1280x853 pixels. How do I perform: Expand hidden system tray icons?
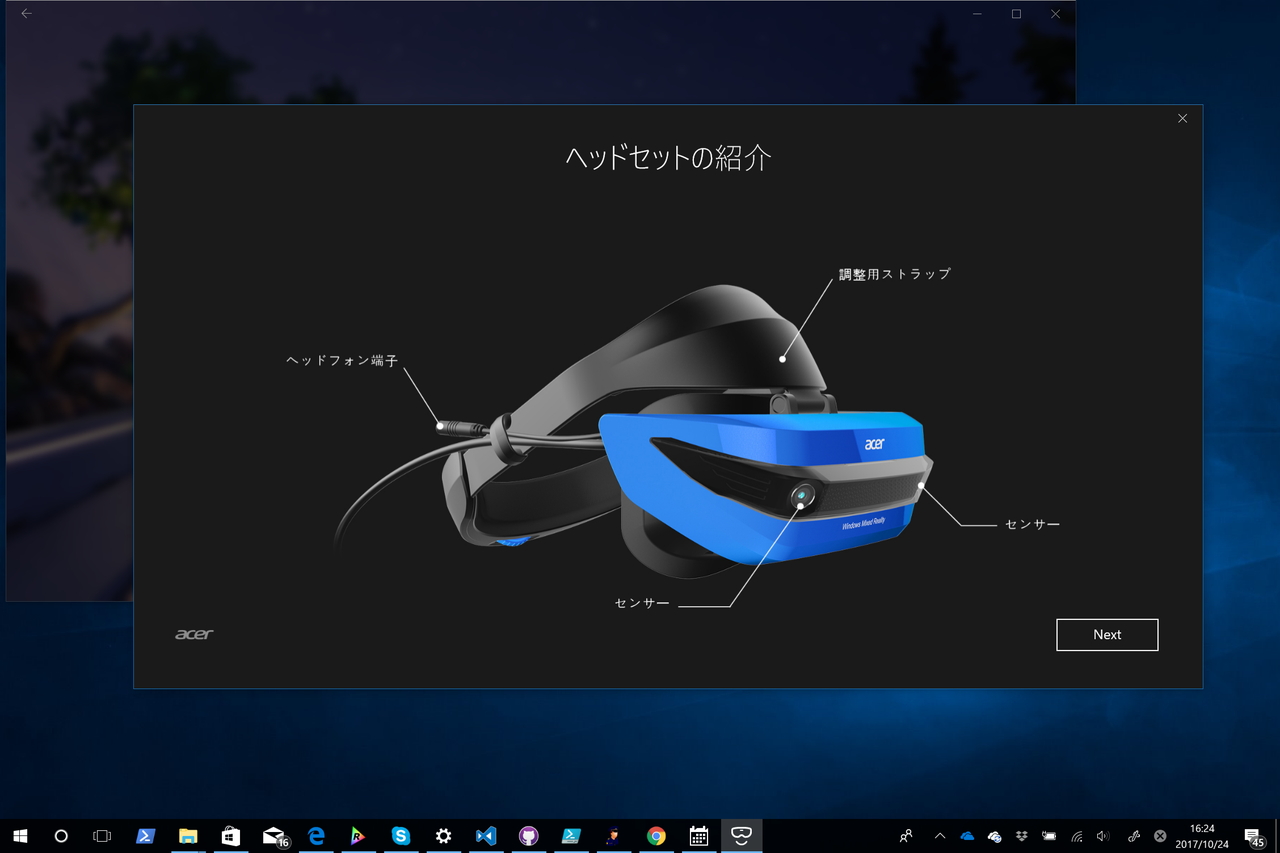[938, 835]
